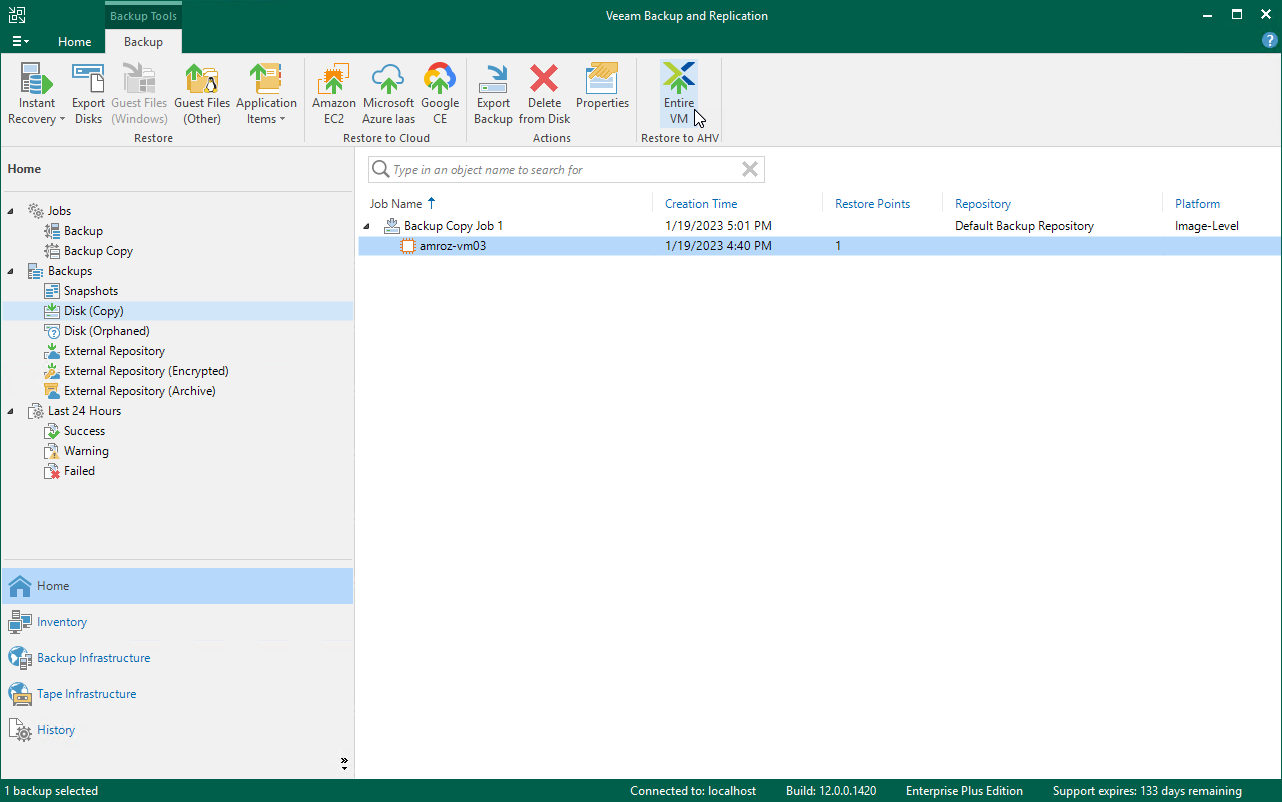
Task: Show Warning sessions
Action: (x=86, y=451)
